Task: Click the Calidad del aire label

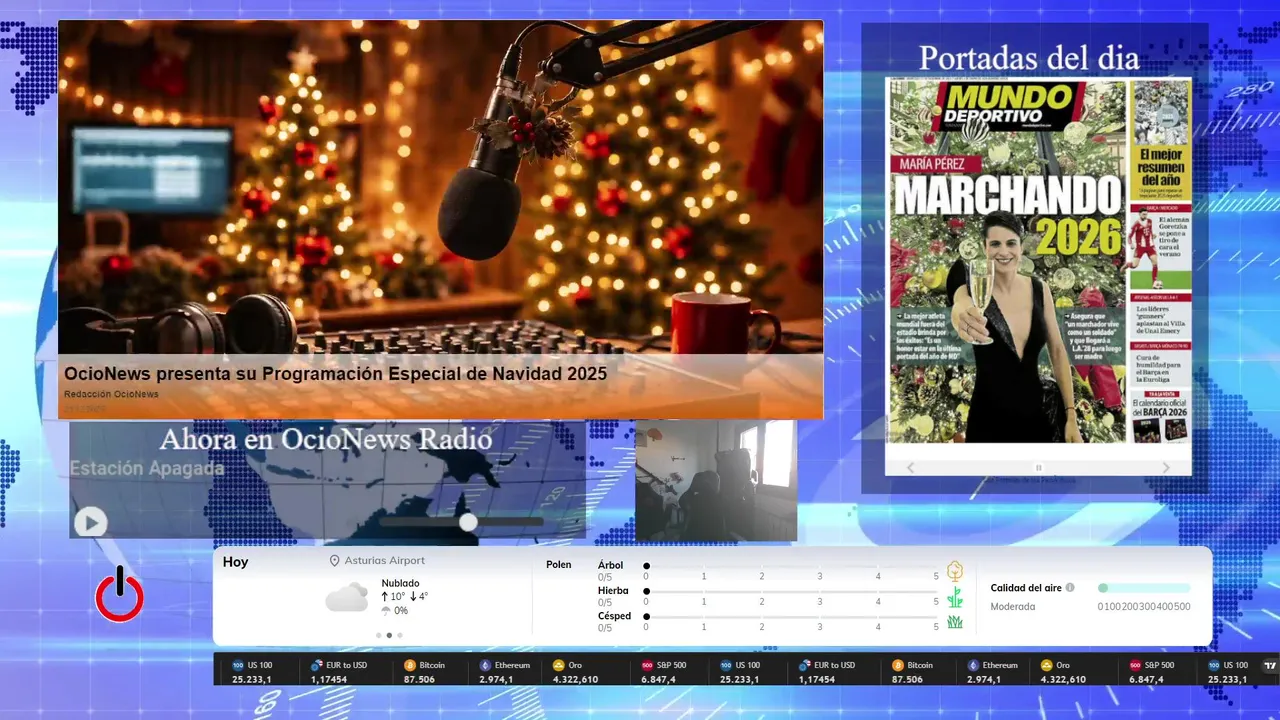Action: click(x=1026, y=588)
